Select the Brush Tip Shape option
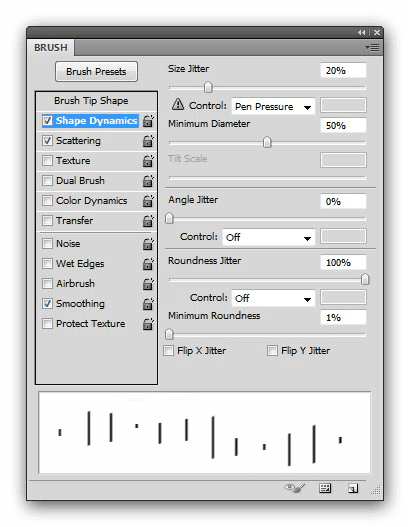The image size is (410, 527). point(91,100)
